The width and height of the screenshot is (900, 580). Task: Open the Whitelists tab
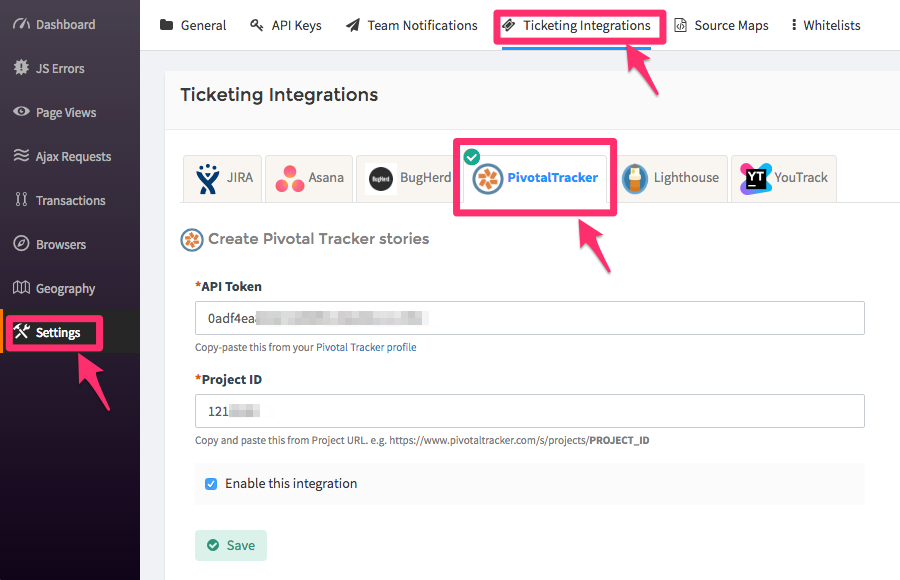(x=825, y=25)
